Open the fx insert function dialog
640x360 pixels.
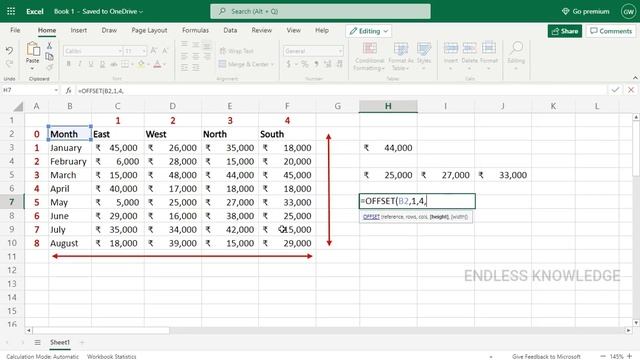click(69, 90)
